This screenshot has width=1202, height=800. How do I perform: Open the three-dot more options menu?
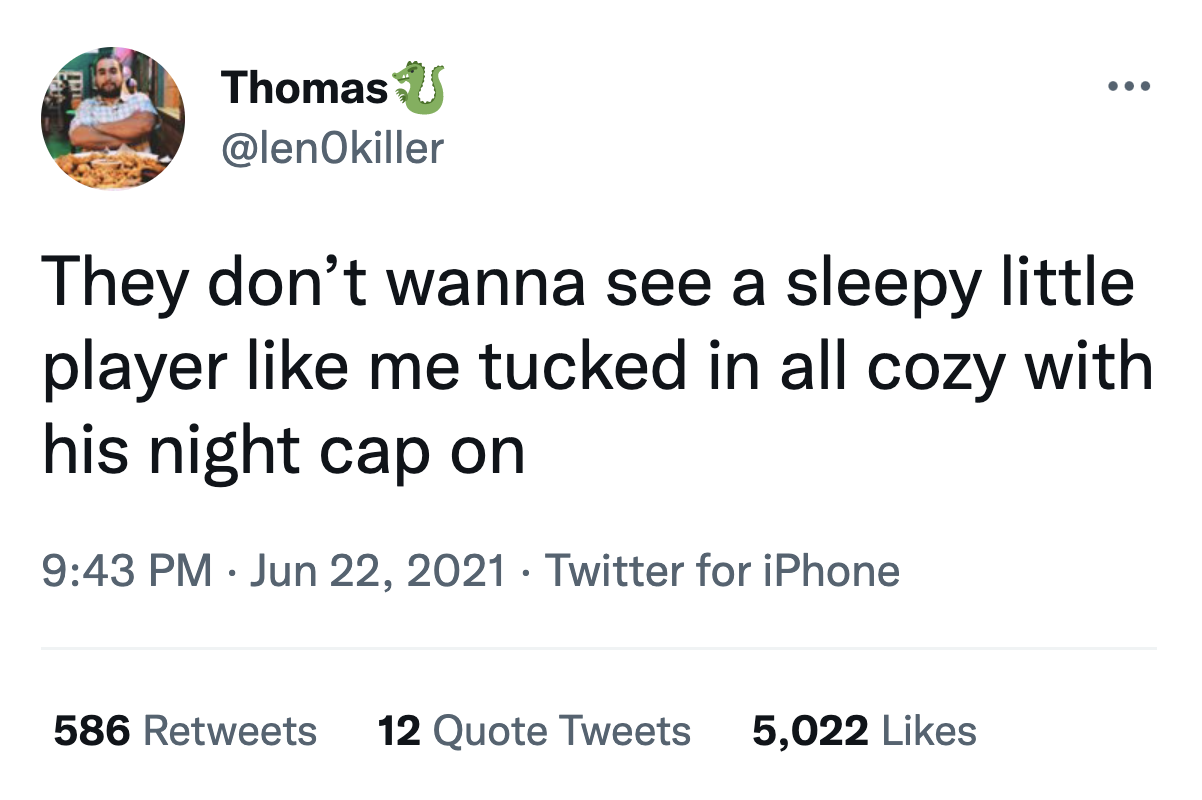pyautogui.click(x=1130, y=86)
